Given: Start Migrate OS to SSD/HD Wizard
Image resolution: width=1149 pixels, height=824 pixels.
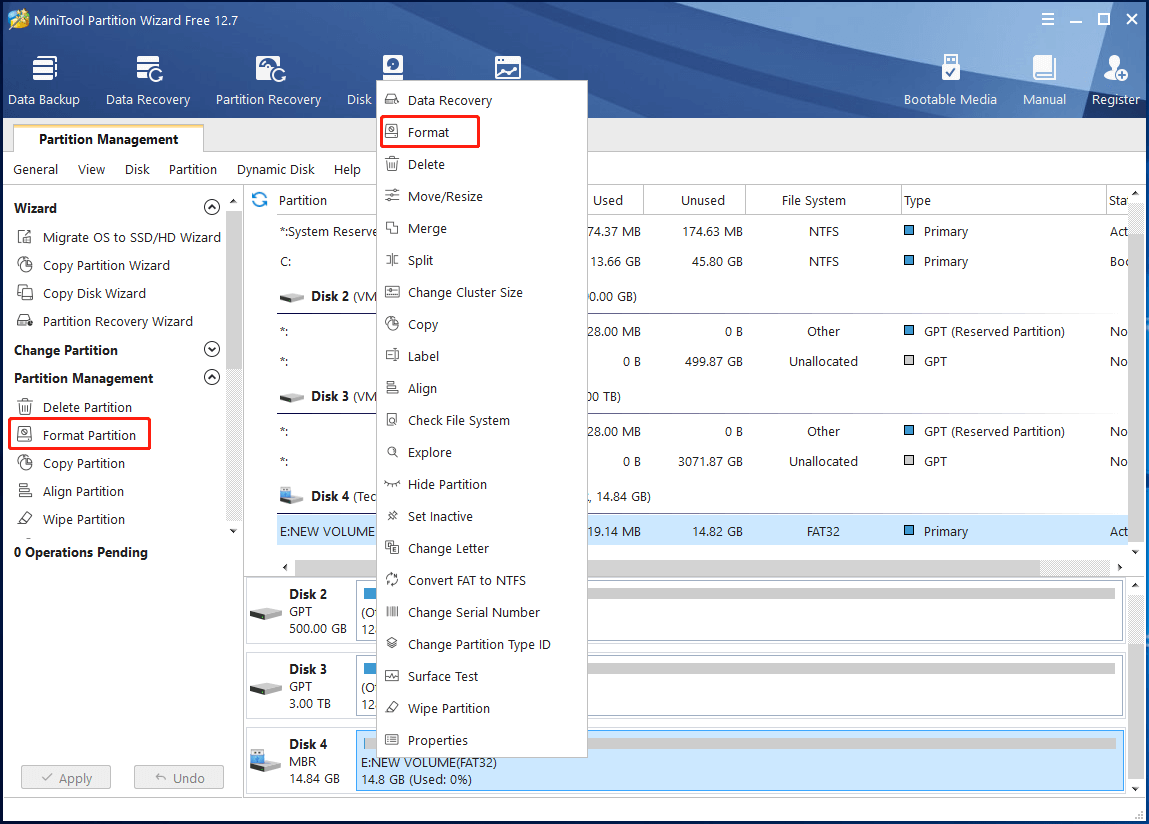Looking at the screenshot, I should (x=118, y=238).
